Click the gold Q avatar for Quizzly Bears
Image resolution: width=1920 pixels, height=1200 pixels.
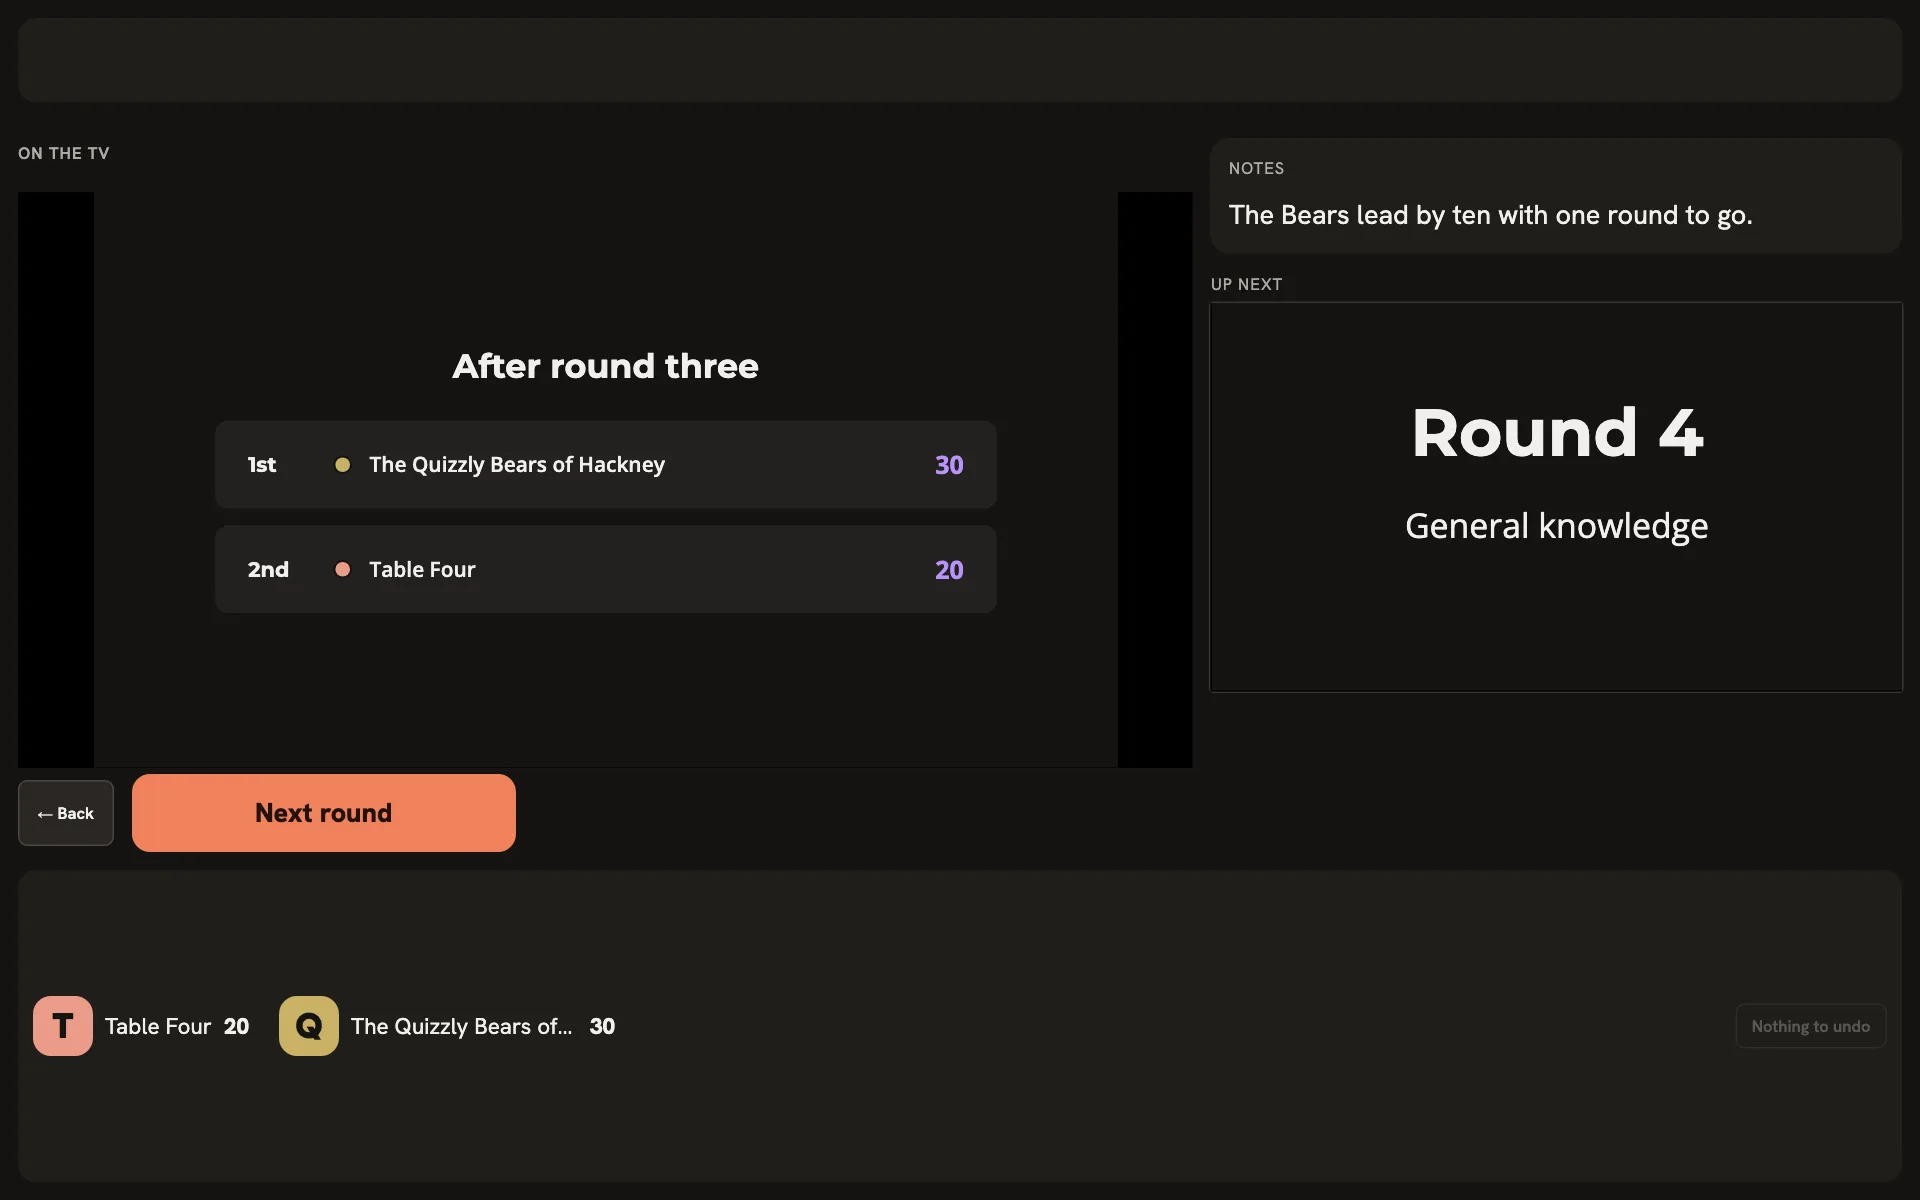click(x=309, y=1026)
